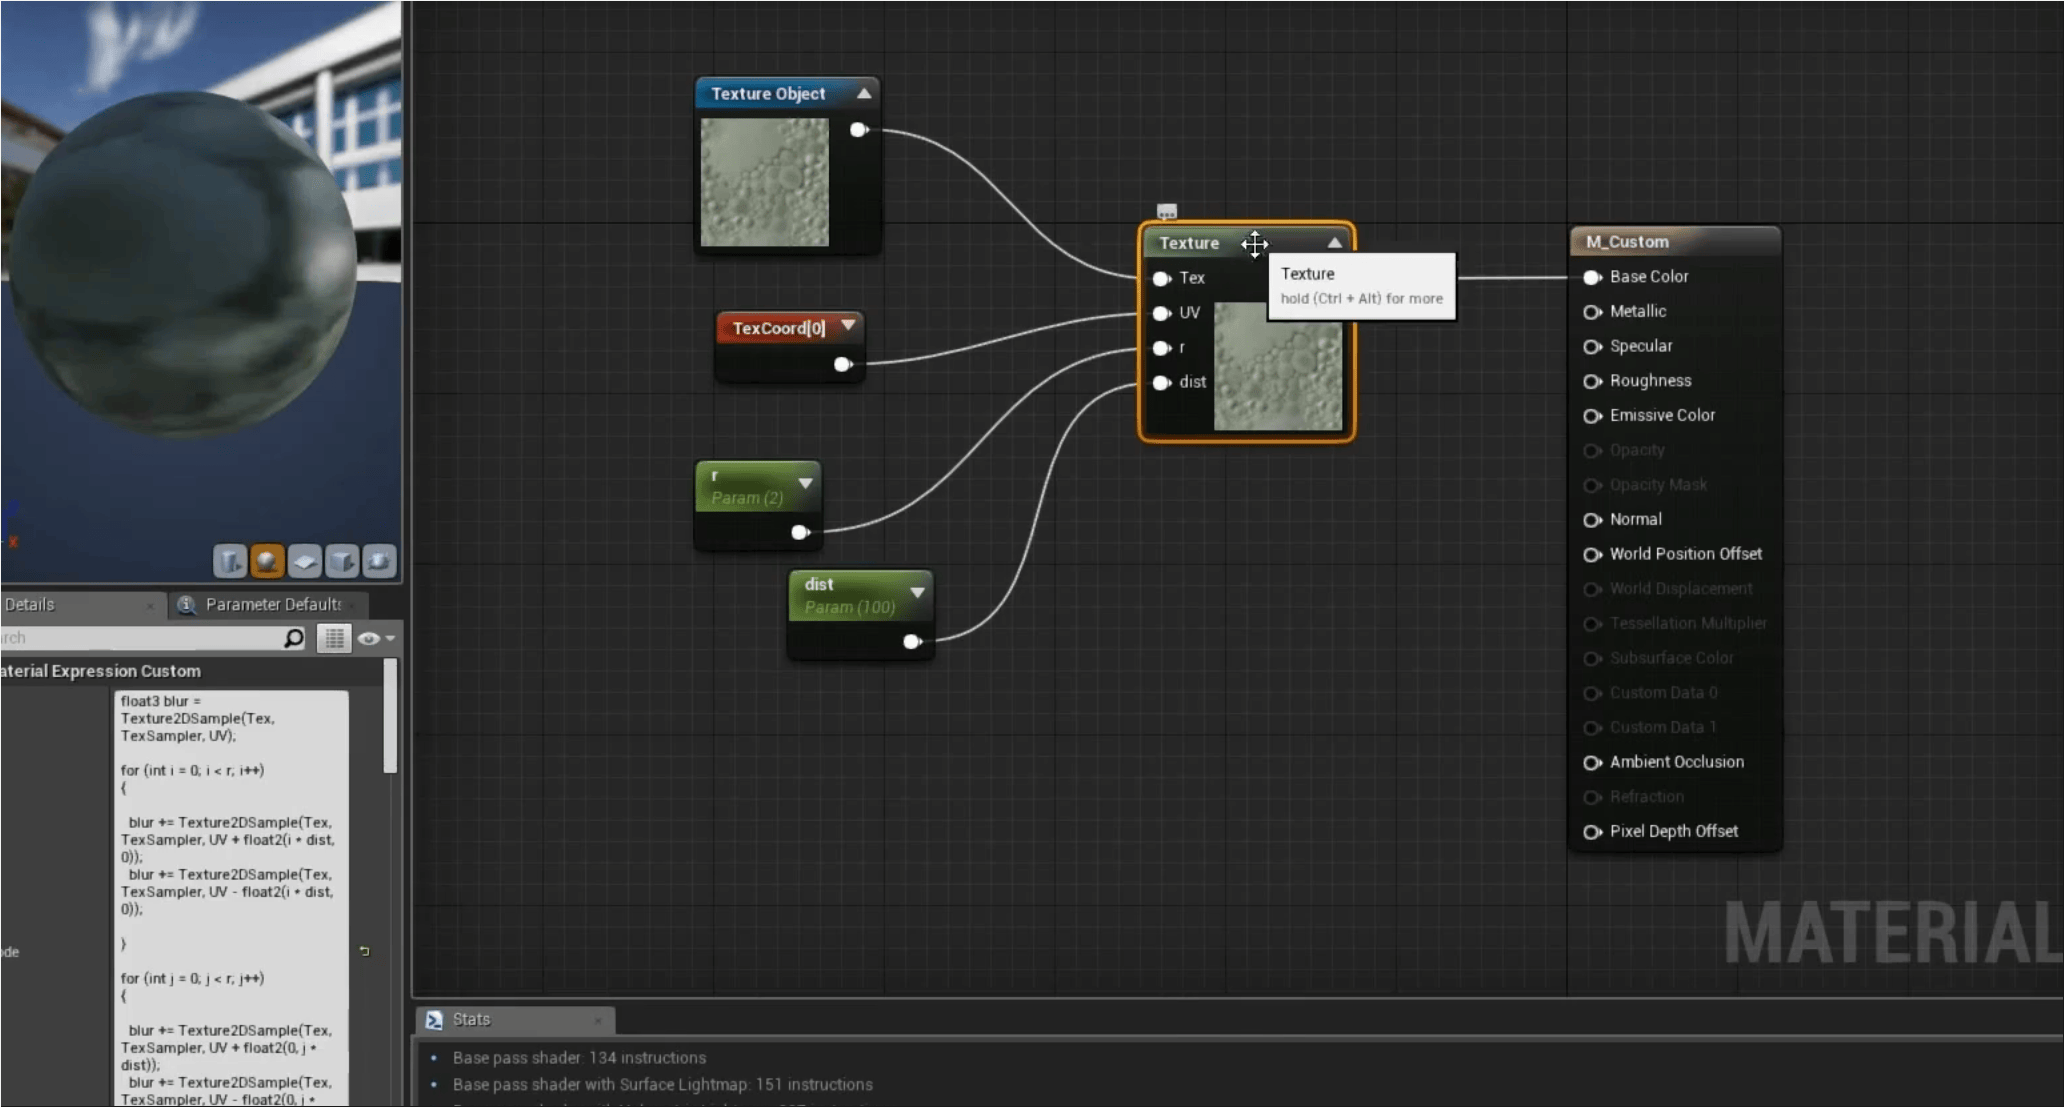Click the Details search field

pos(140,638)
